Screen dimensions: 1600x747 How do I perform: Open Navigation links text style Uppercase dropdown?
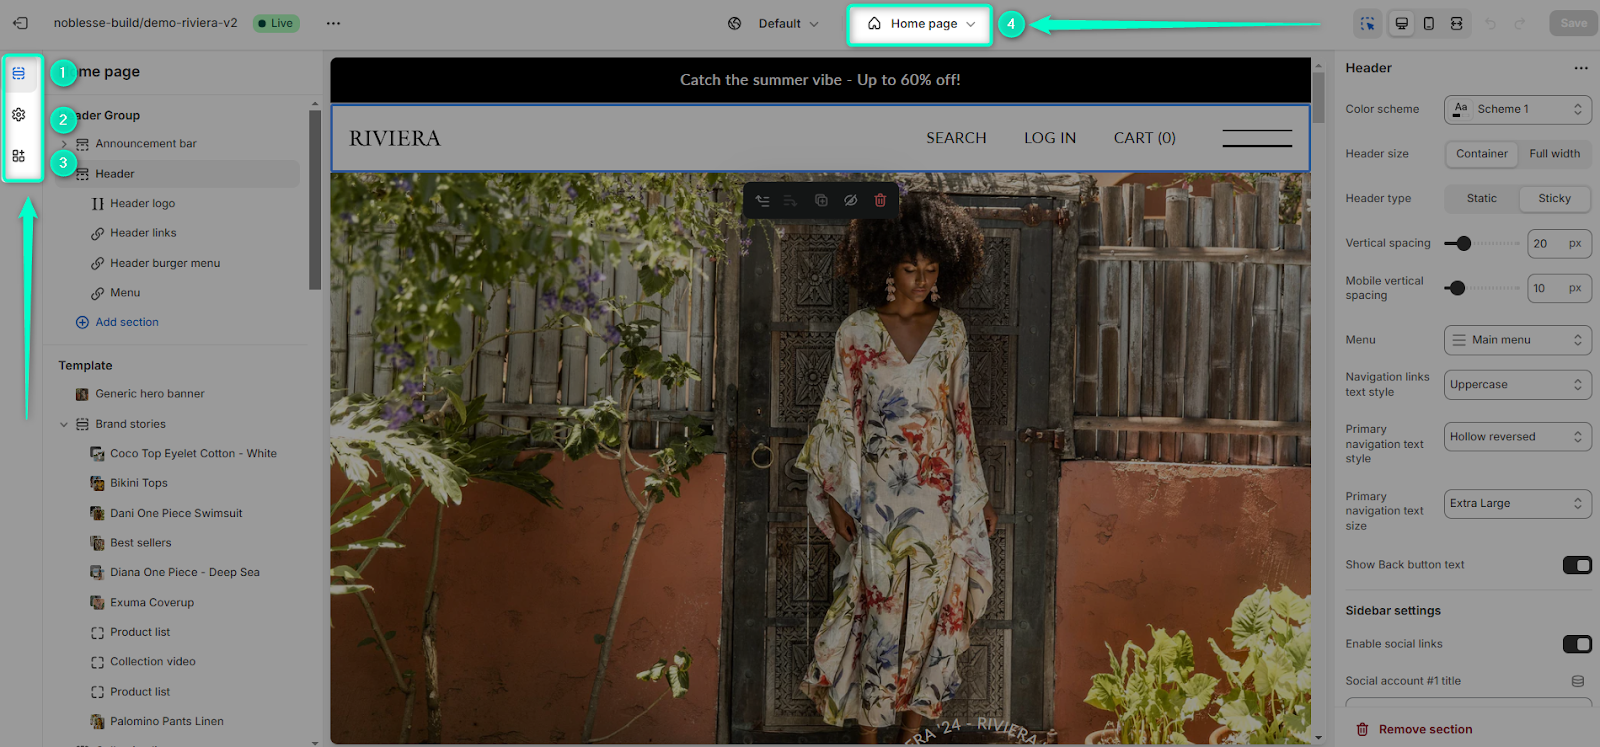point(1517,385)
